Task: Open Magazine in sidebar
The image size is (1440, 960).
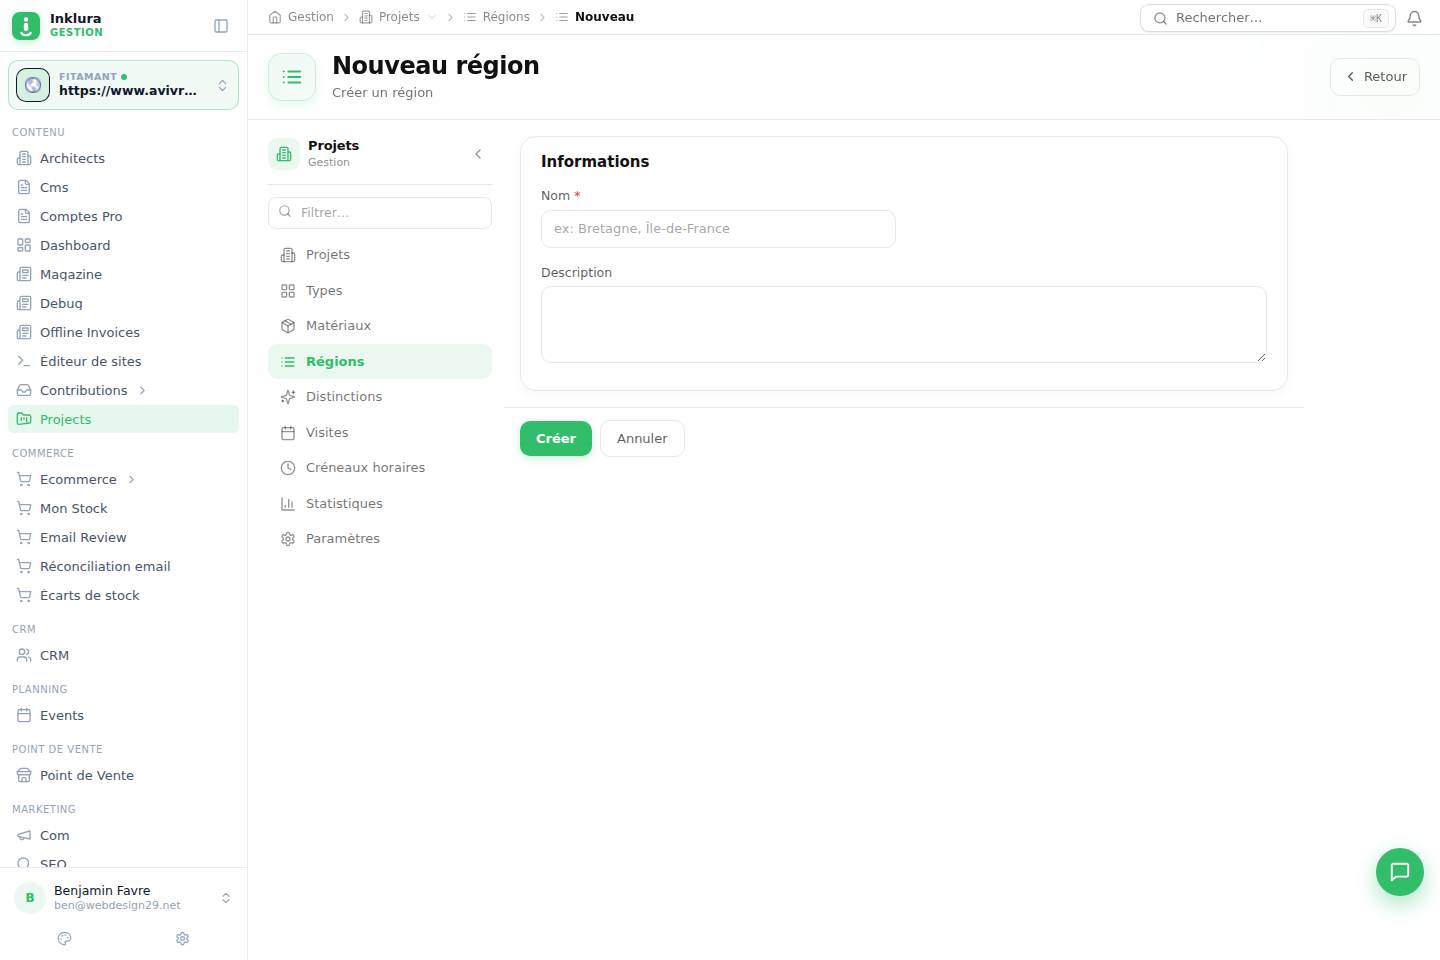Action: point(124,275)
